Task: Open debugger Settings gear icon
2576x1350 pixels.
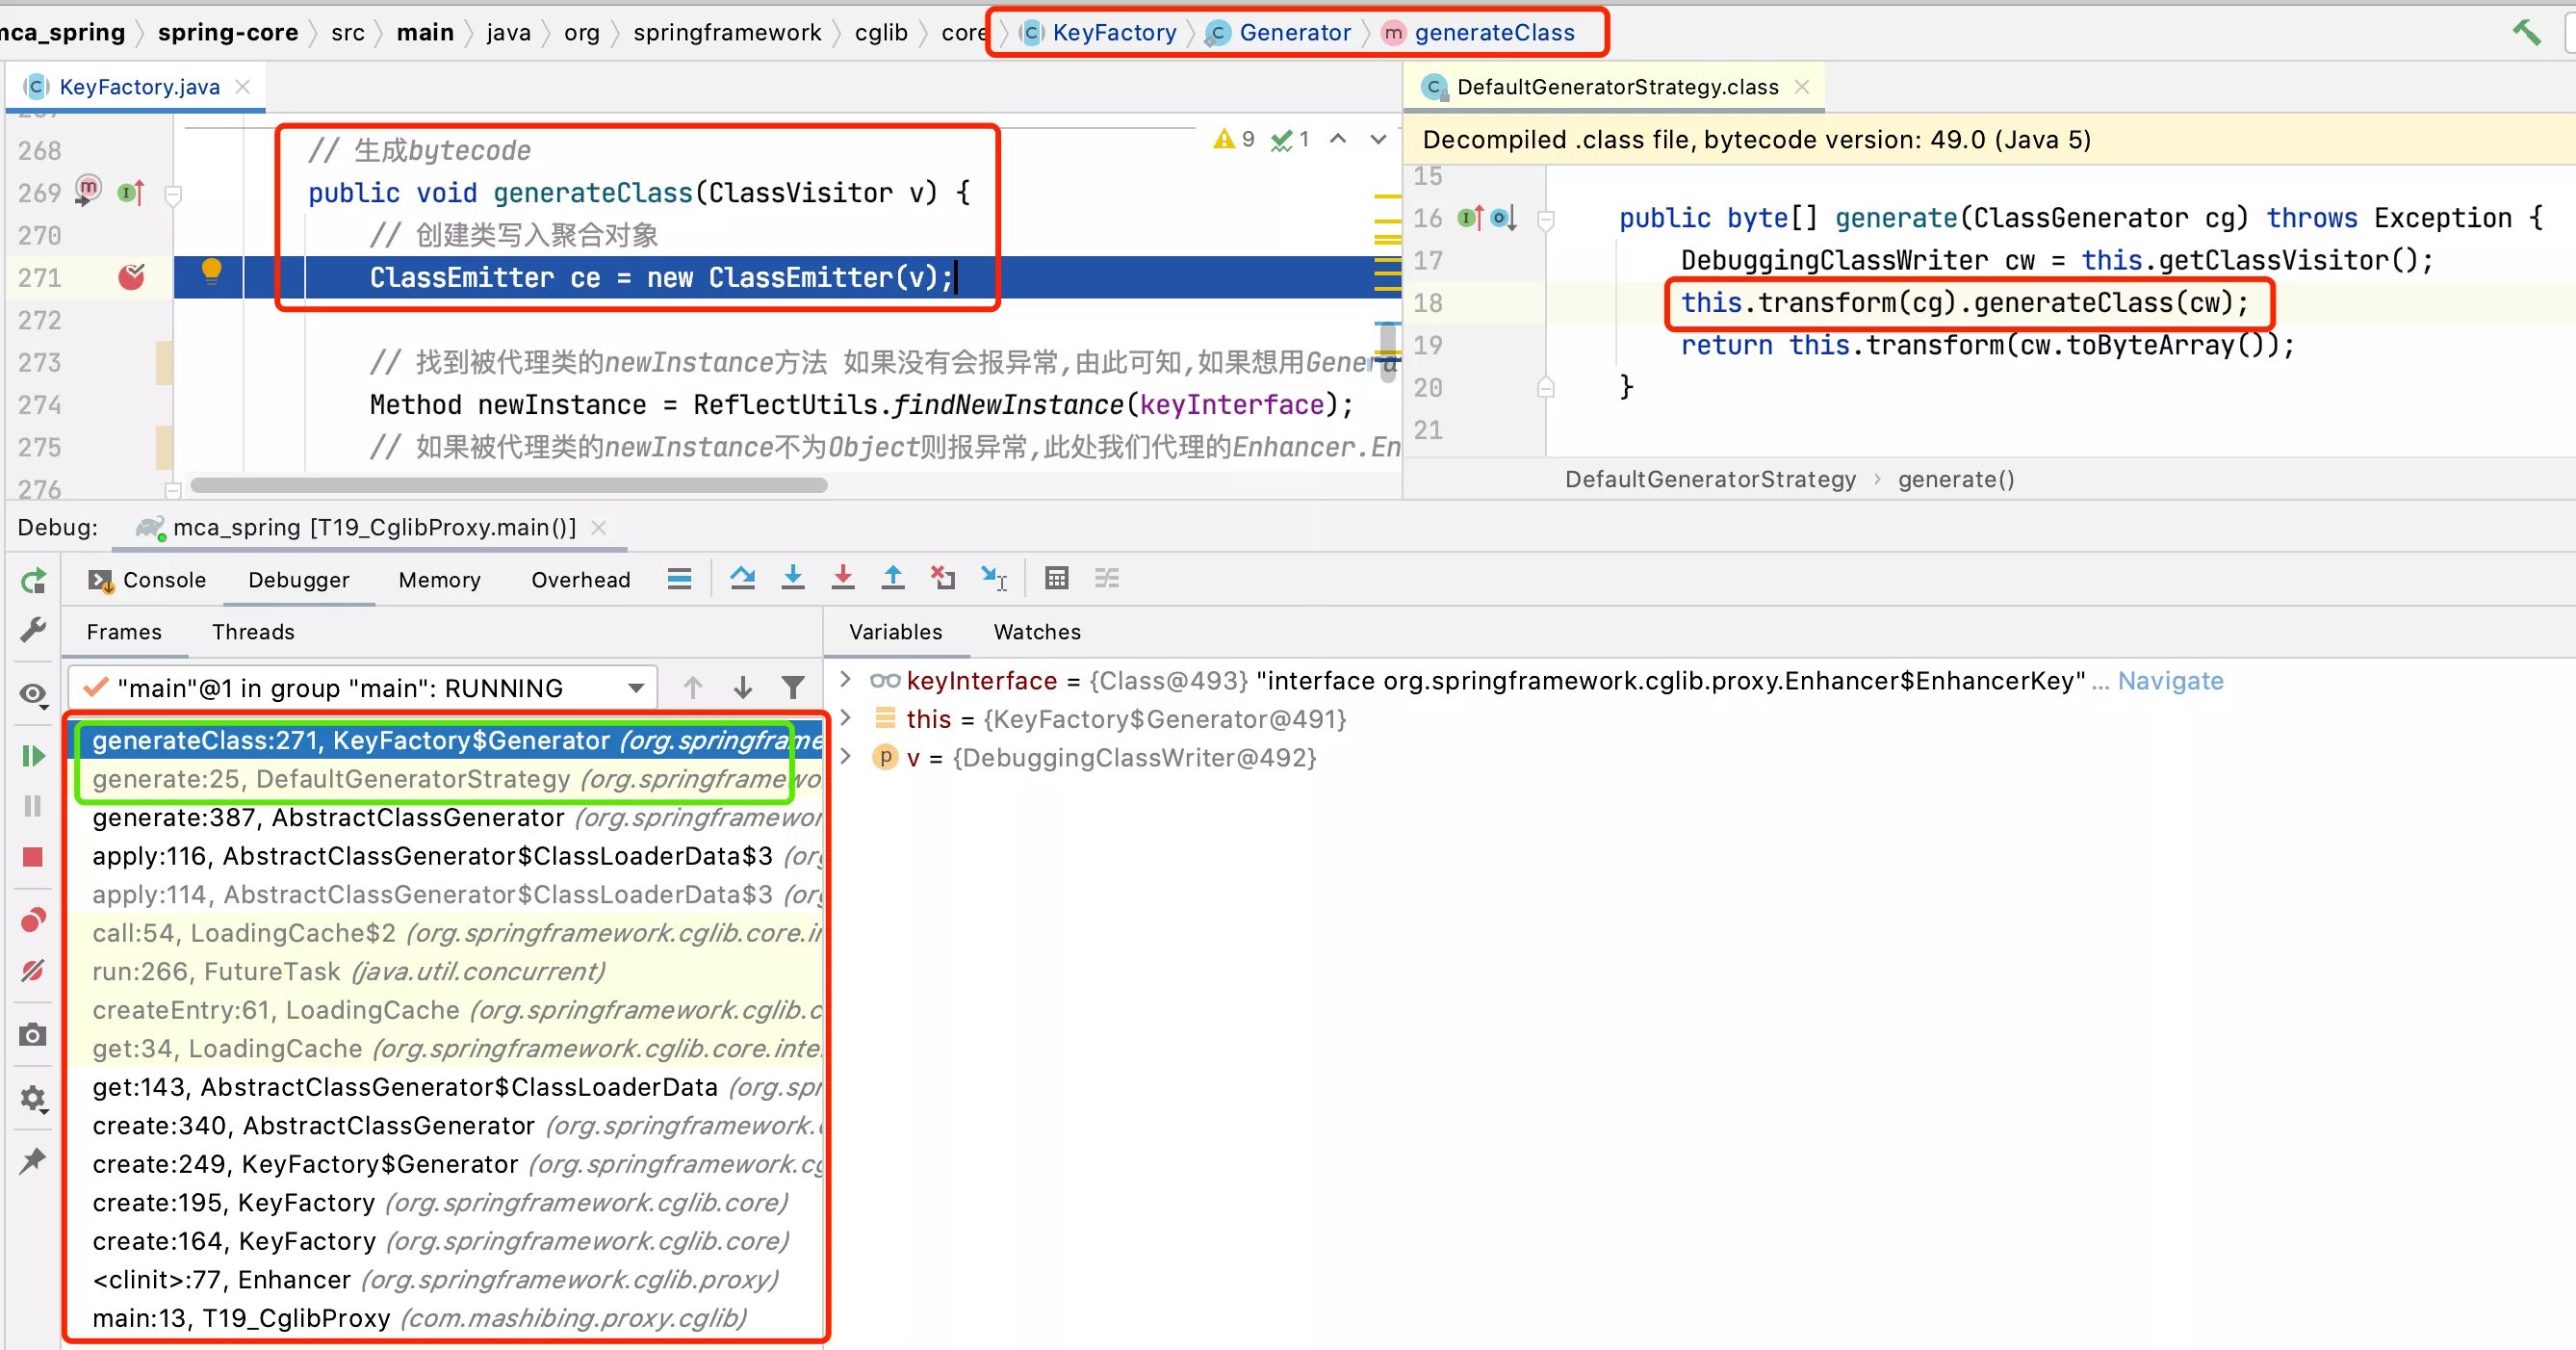Action: click(x=33, y=1098)
